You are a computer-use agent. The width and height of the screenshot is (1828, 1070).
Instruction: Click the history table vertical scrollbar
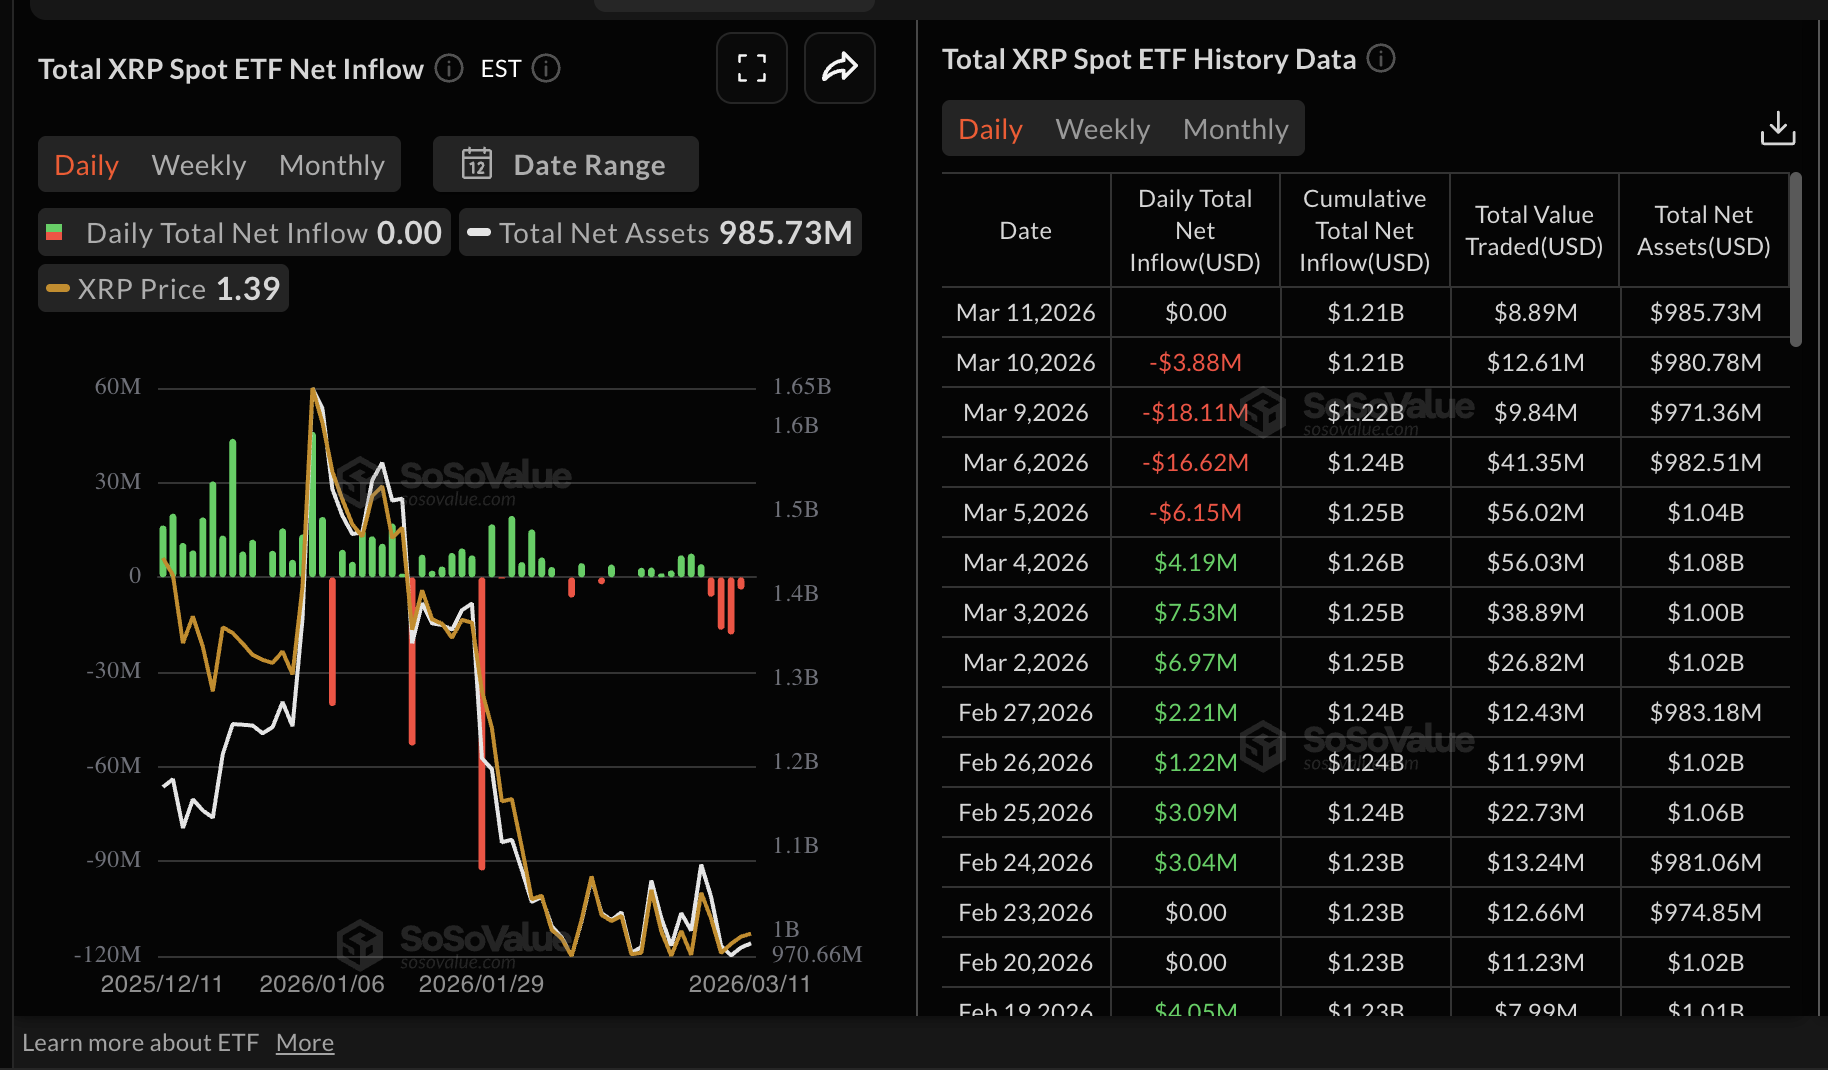[x=1795, y=260]
